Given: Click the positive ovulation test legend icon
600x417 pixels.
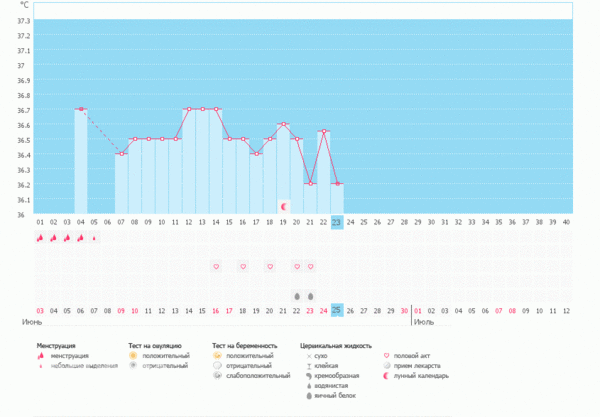Looking at the screenshot, I should click(x=133, y=355).
